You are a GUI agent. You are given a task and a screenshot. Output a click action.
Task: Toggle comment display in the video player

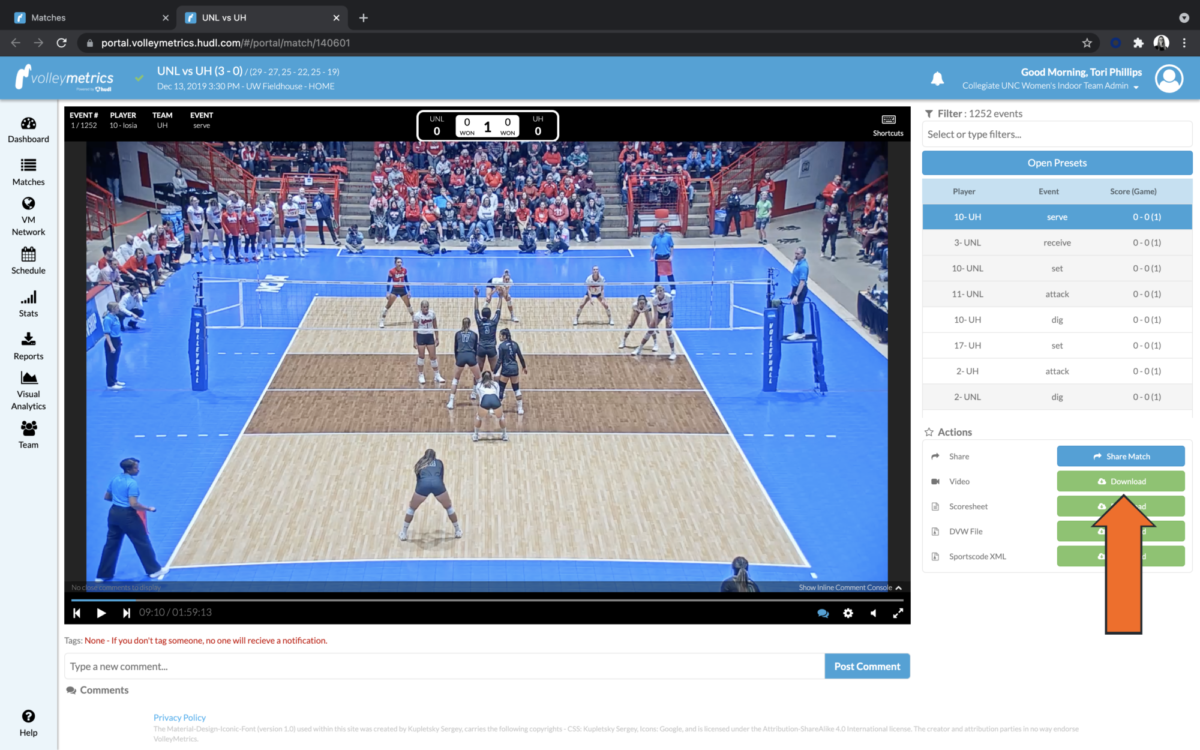click(822, 612)
